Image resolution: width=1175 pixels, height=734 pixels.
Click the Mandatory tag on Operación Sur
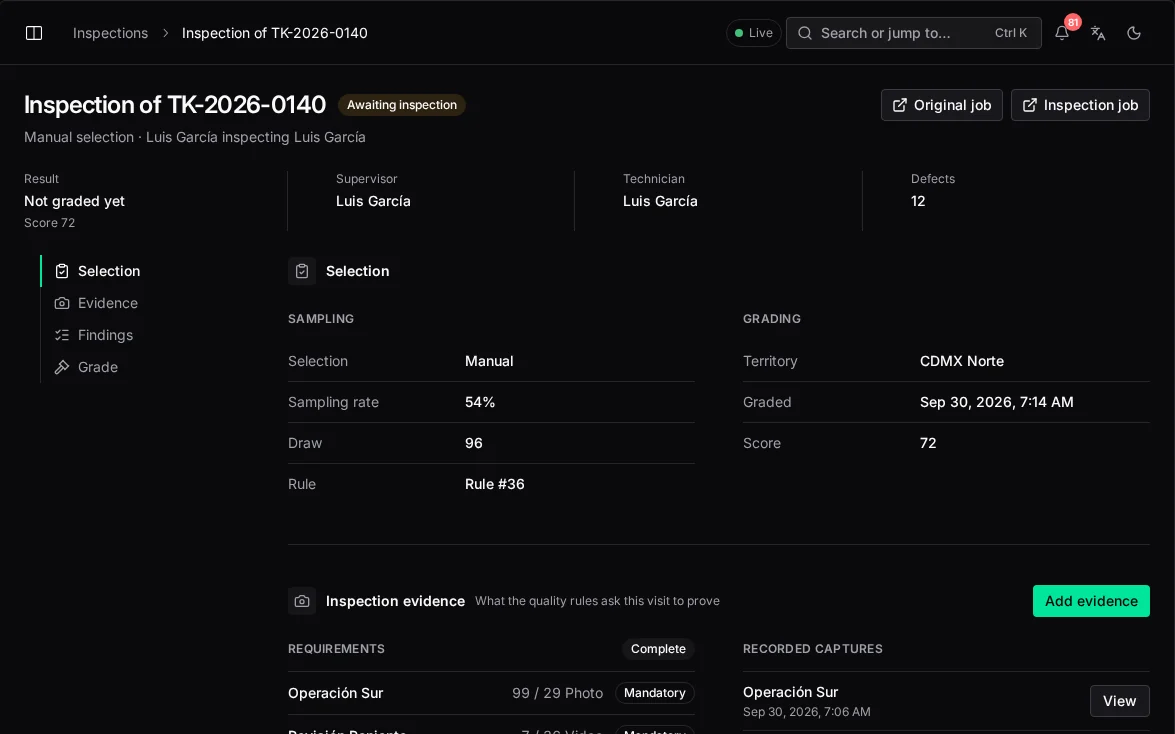654,693
